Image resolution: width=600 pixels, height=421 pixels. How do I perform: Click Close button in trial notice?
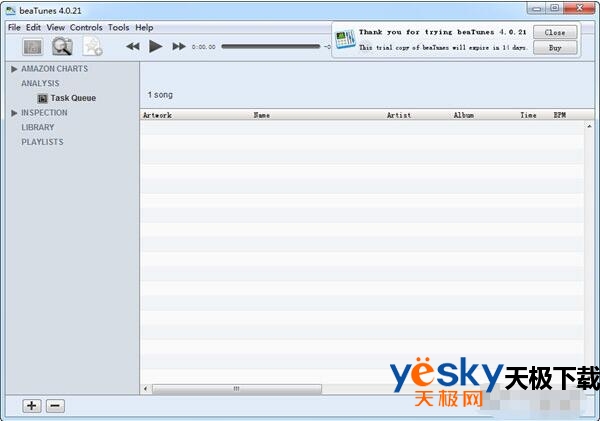tap(555, 32)
